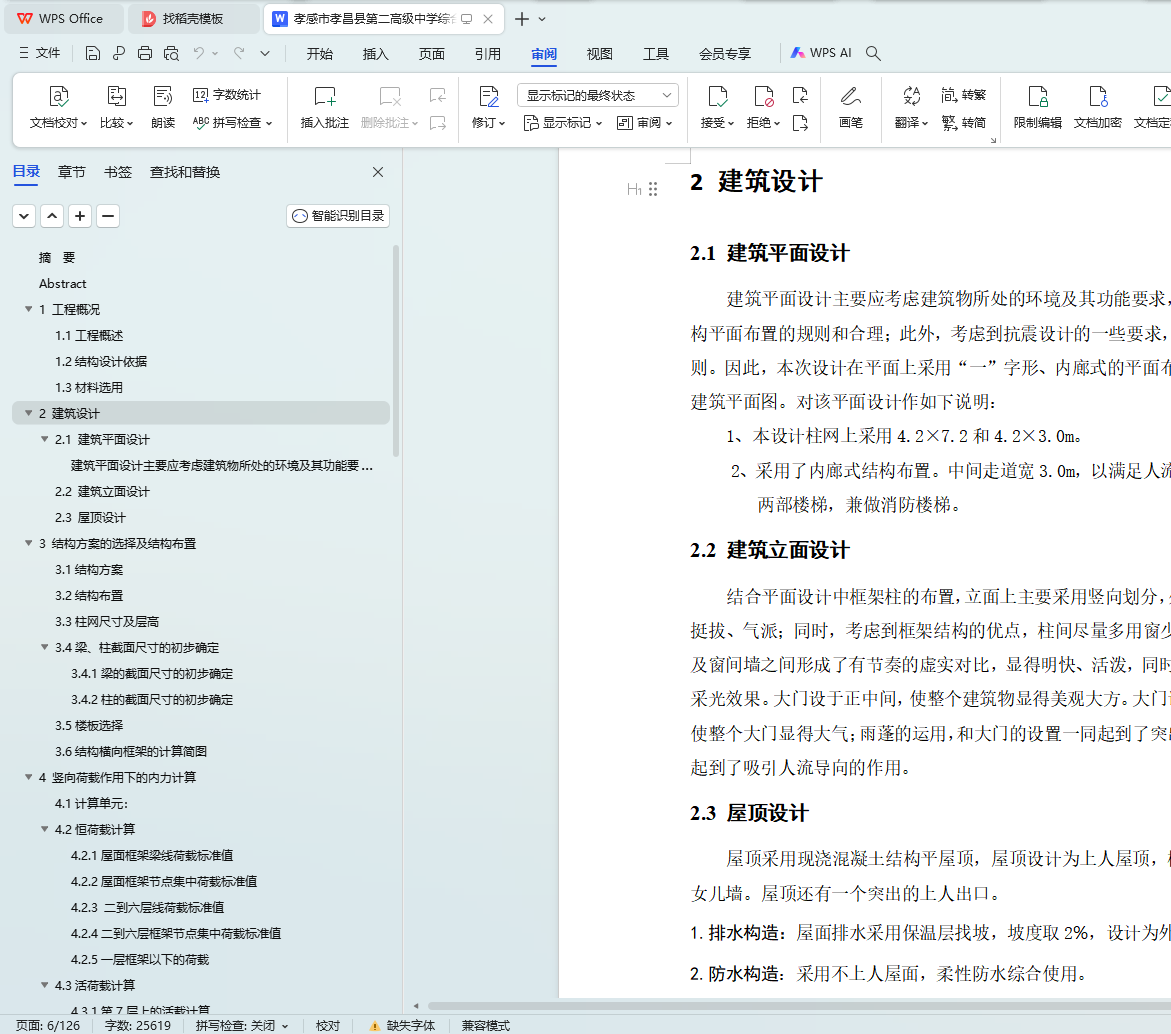Click the undo arrow icon
1171x1034 pixels.
199,53
